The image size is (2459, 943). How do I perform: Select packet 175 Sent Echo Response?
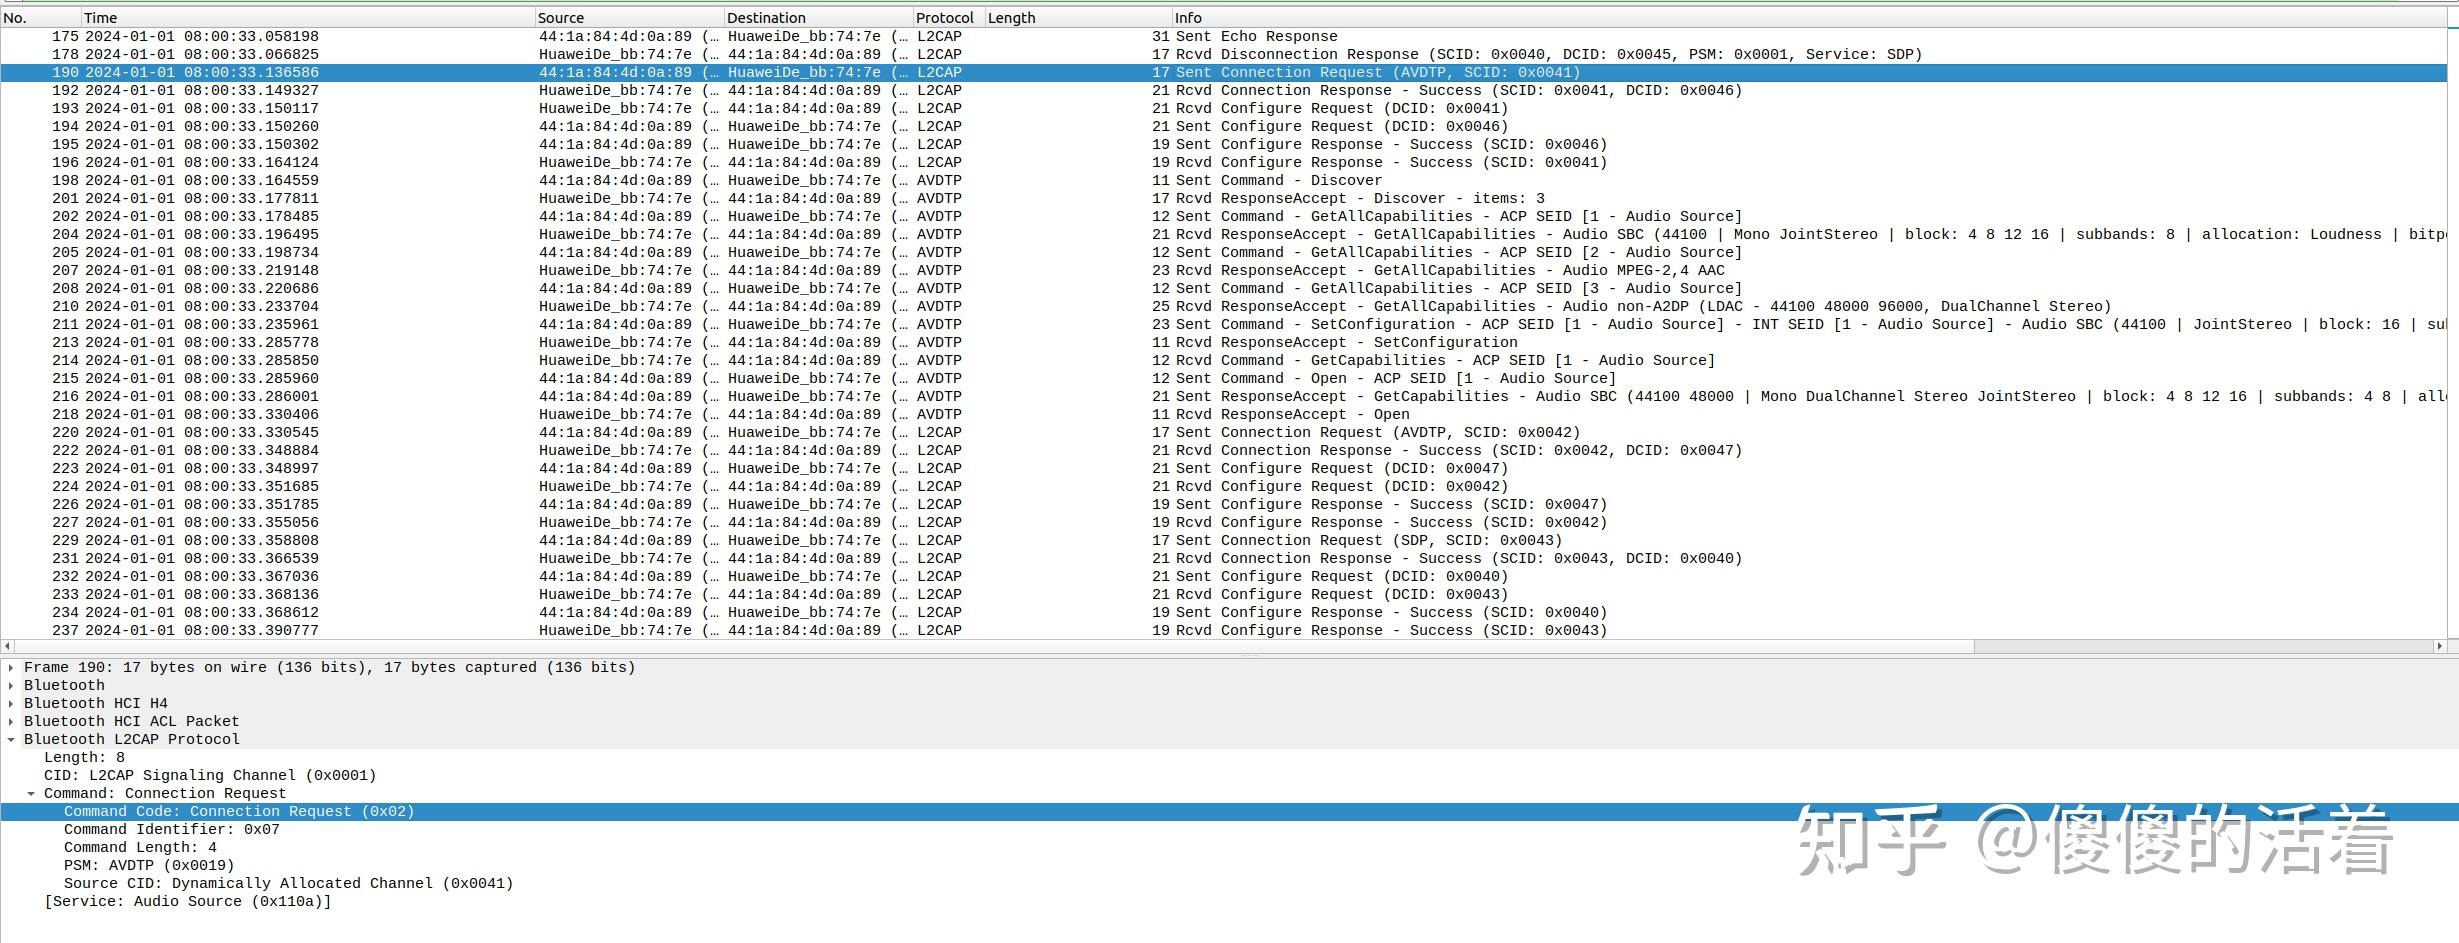(1224, 37)
